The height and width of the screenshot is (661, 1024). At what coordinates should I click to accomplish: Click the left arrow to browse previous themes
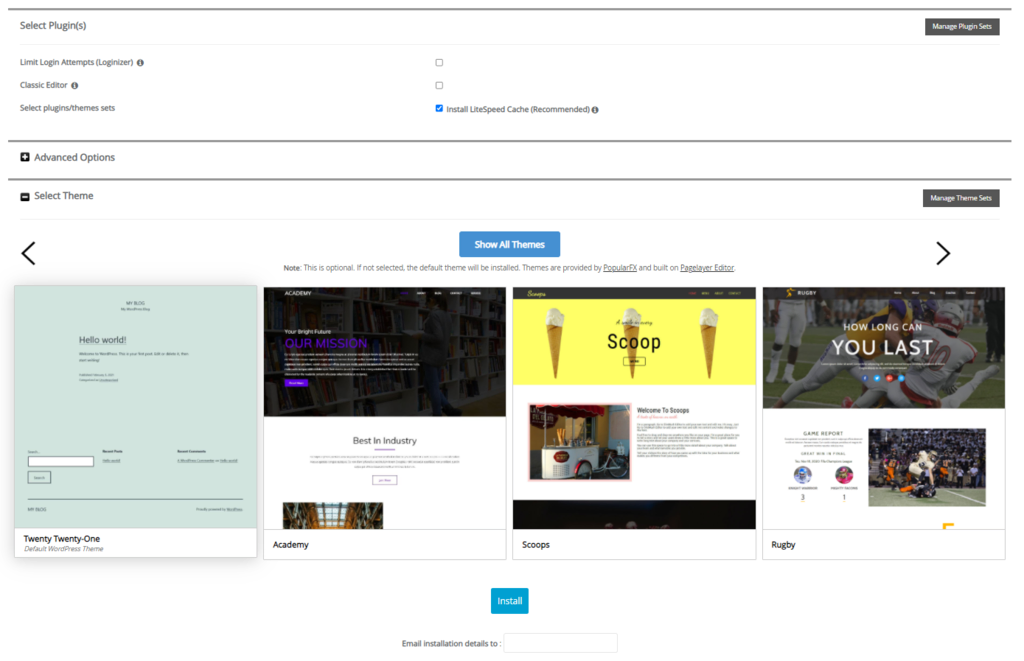click(x=28, y=253)
